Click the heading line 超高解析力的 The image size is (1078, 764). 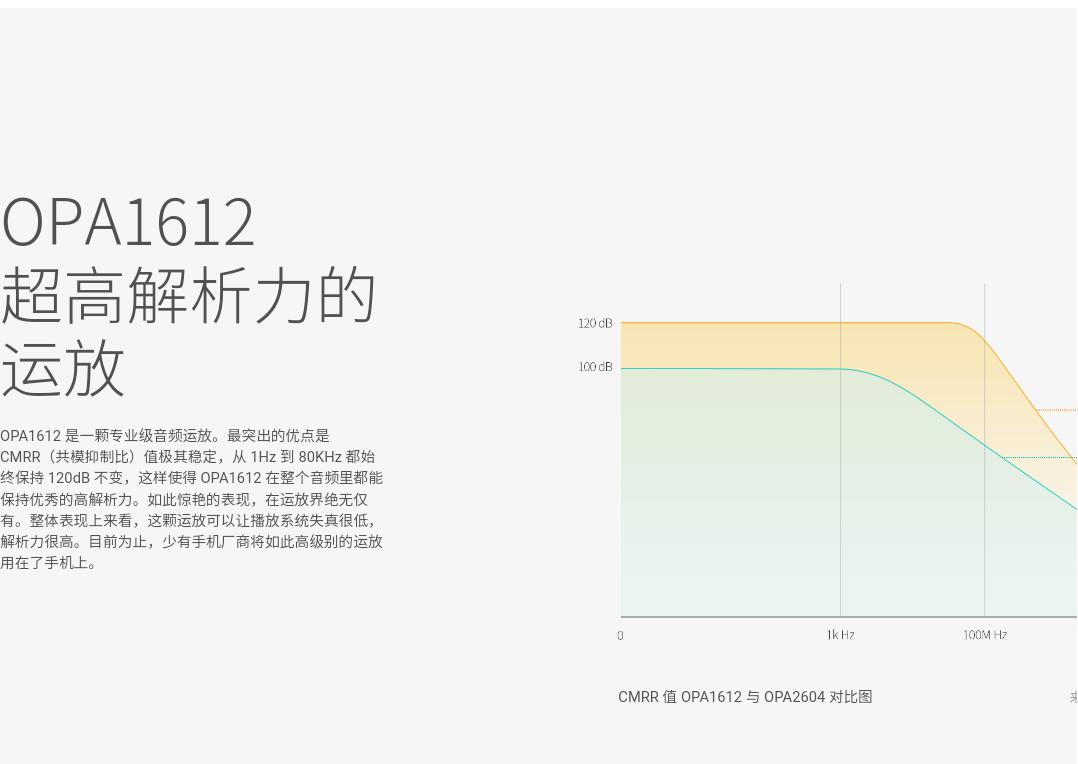188,295
